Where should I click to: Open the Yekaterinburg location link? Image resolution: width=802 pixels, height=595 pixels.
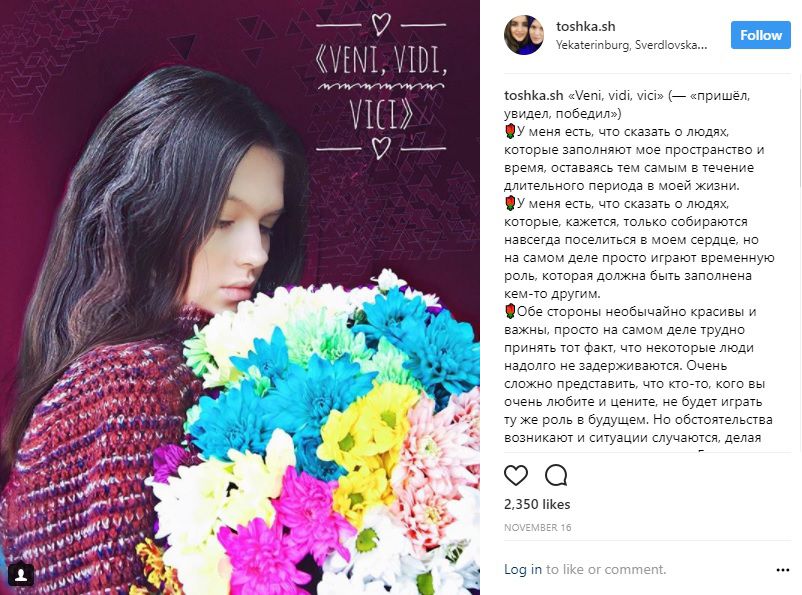(x=632, y=45)
